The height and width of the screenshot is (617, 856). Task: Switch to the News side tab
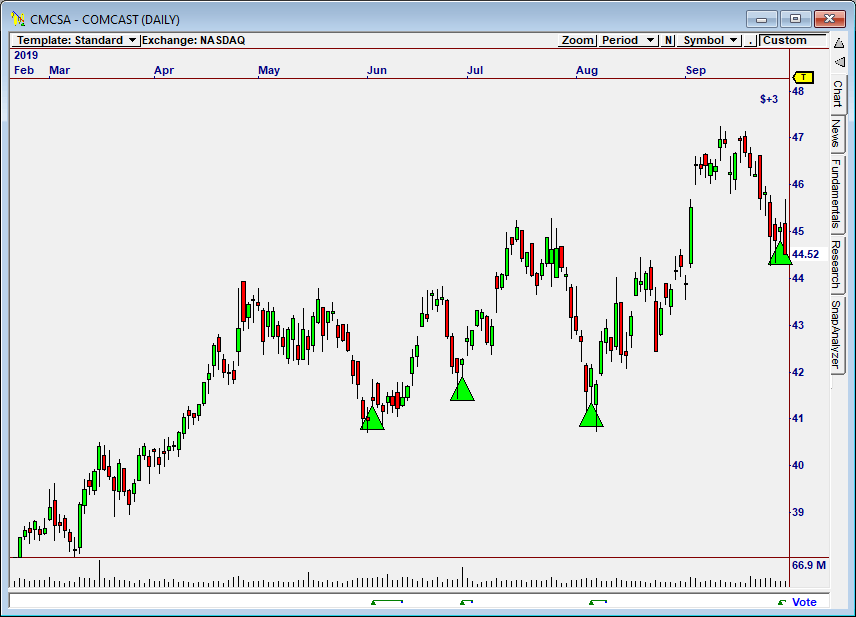(x=837, y=133)
